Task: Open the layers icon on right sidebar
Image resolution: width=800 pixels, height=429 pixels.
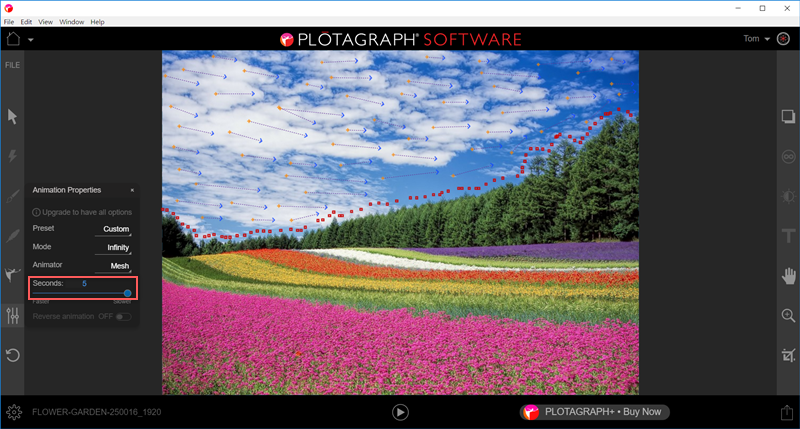Action: [788, 117]
